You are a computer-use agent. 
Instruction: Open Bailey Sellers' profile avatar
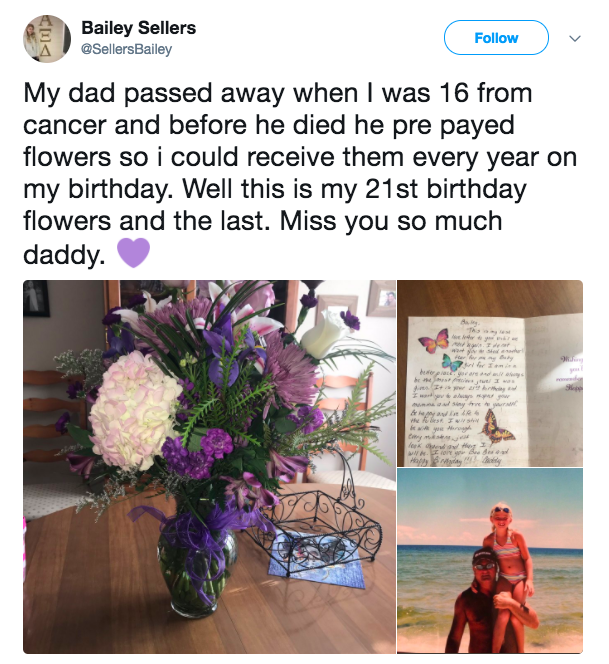pyautogui.click(x=47, y=39)
